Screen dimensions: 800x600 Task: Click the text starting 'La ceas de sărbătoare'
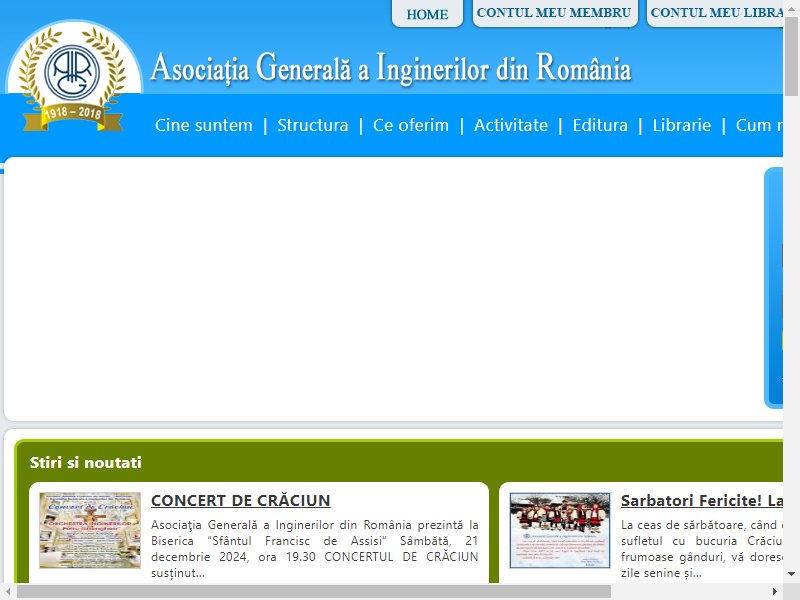point(702,548)
